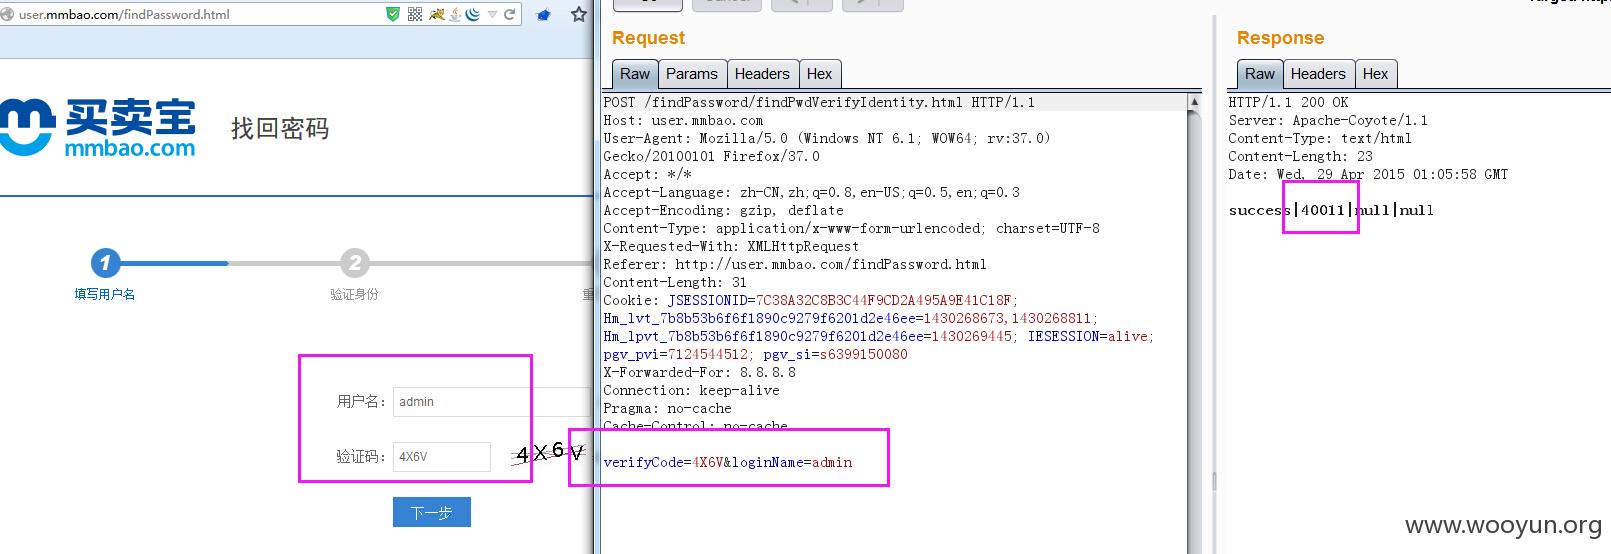The width and height of the screenshot is (1611, 554).
Task: Click the Response section heading
Action: pos(1280,38)
